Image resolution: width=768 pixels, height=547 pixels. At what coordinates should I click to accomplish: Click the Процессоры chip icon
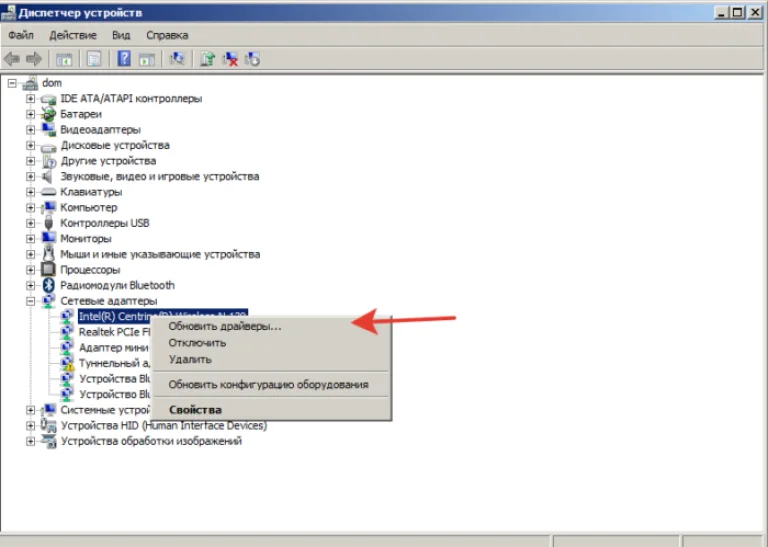point(48,270)
